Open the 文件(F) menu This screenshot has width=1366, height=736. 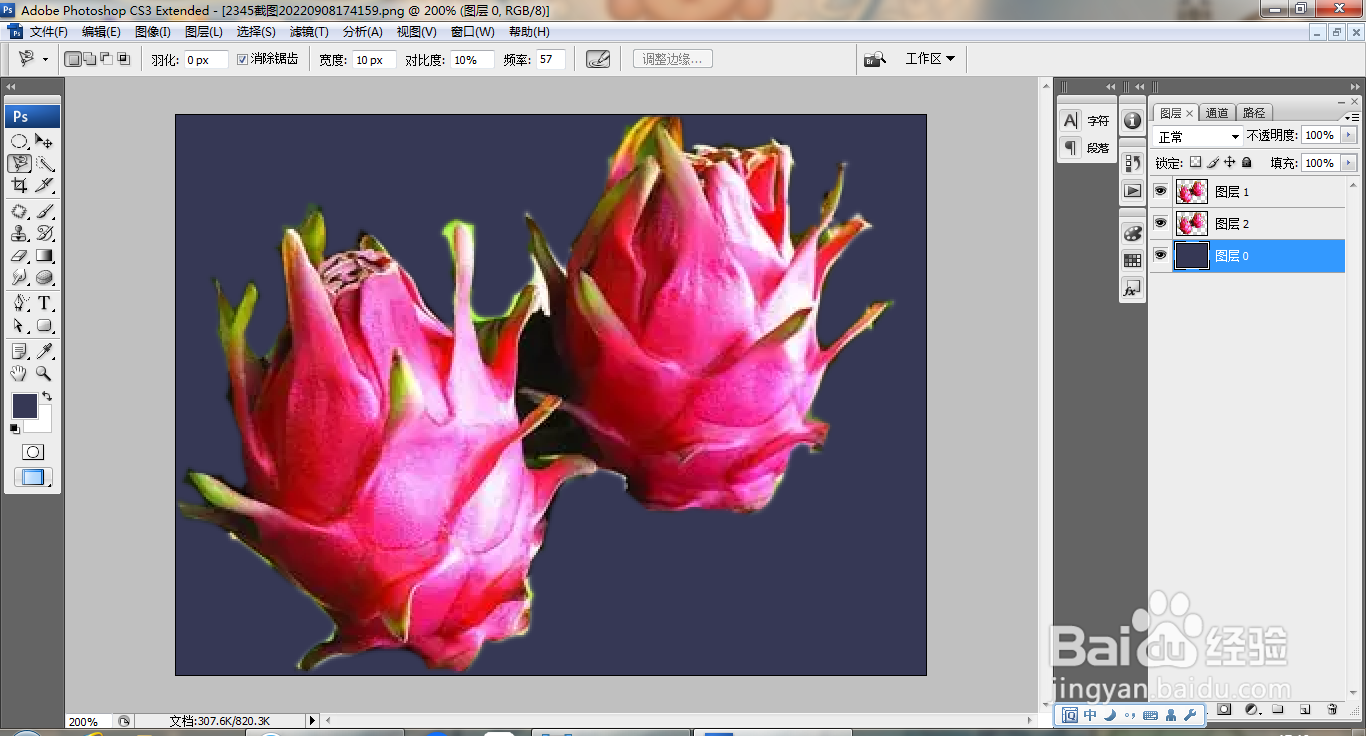[49, 32]
